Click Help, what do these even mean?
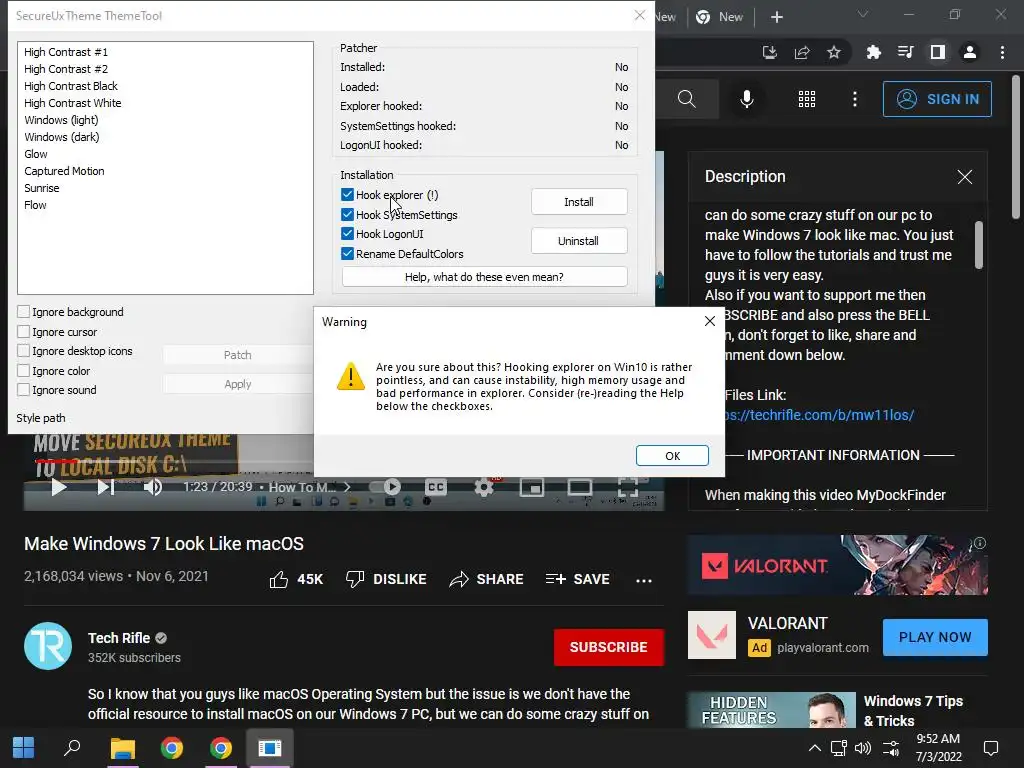Viewport: 1024px width, 768px height. click(484, 277)
